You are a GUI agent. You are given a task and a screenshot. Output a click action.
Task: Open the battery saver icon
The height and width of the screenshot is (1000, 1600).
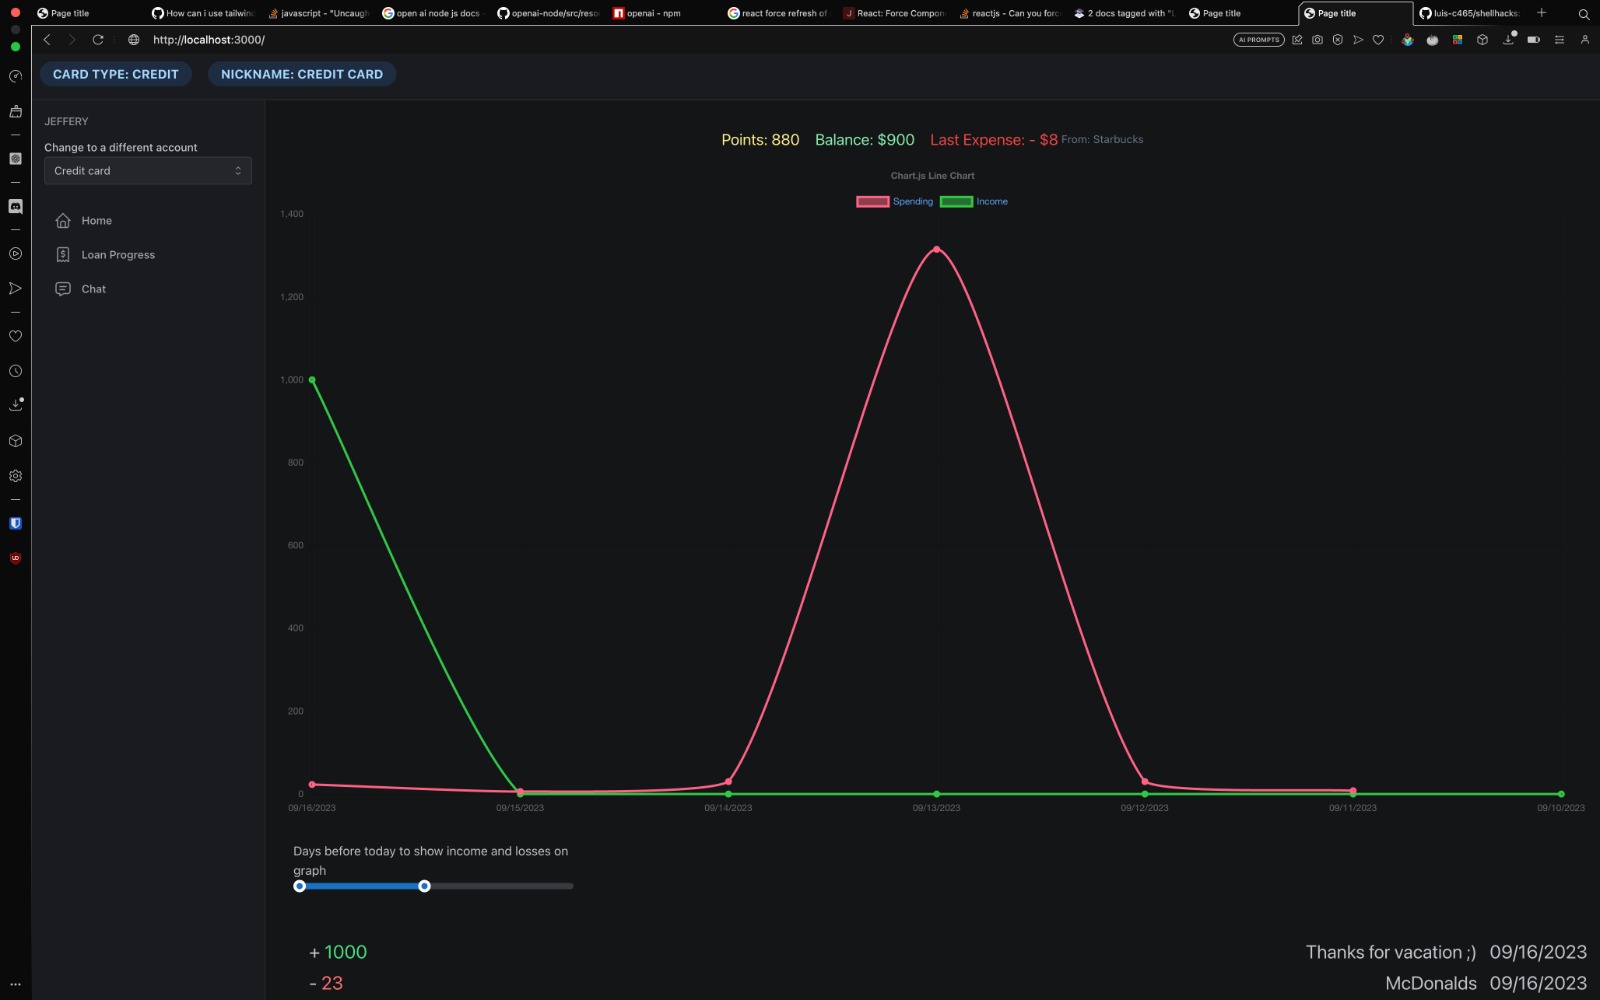coord(1533,40)
